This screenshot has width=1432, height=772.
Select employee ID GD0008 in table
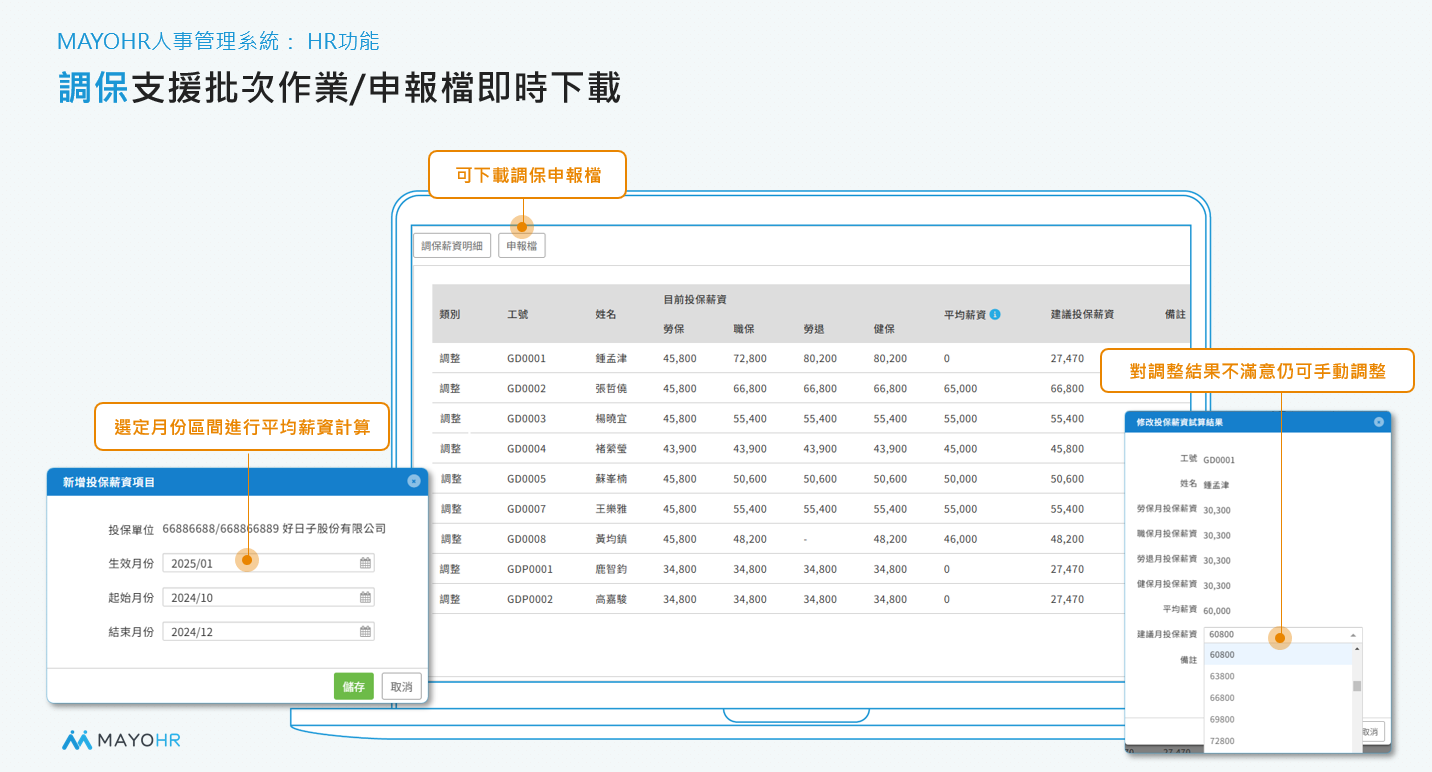[x=527, y=538]
